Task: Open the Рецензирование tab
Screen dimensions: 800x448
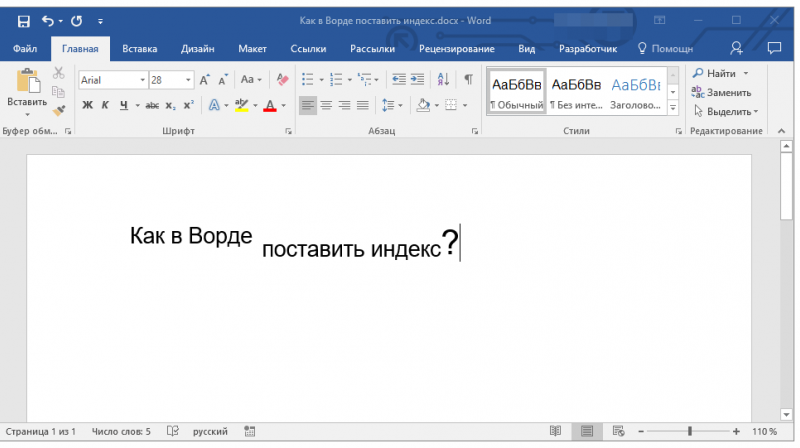Action: point(457,49)
